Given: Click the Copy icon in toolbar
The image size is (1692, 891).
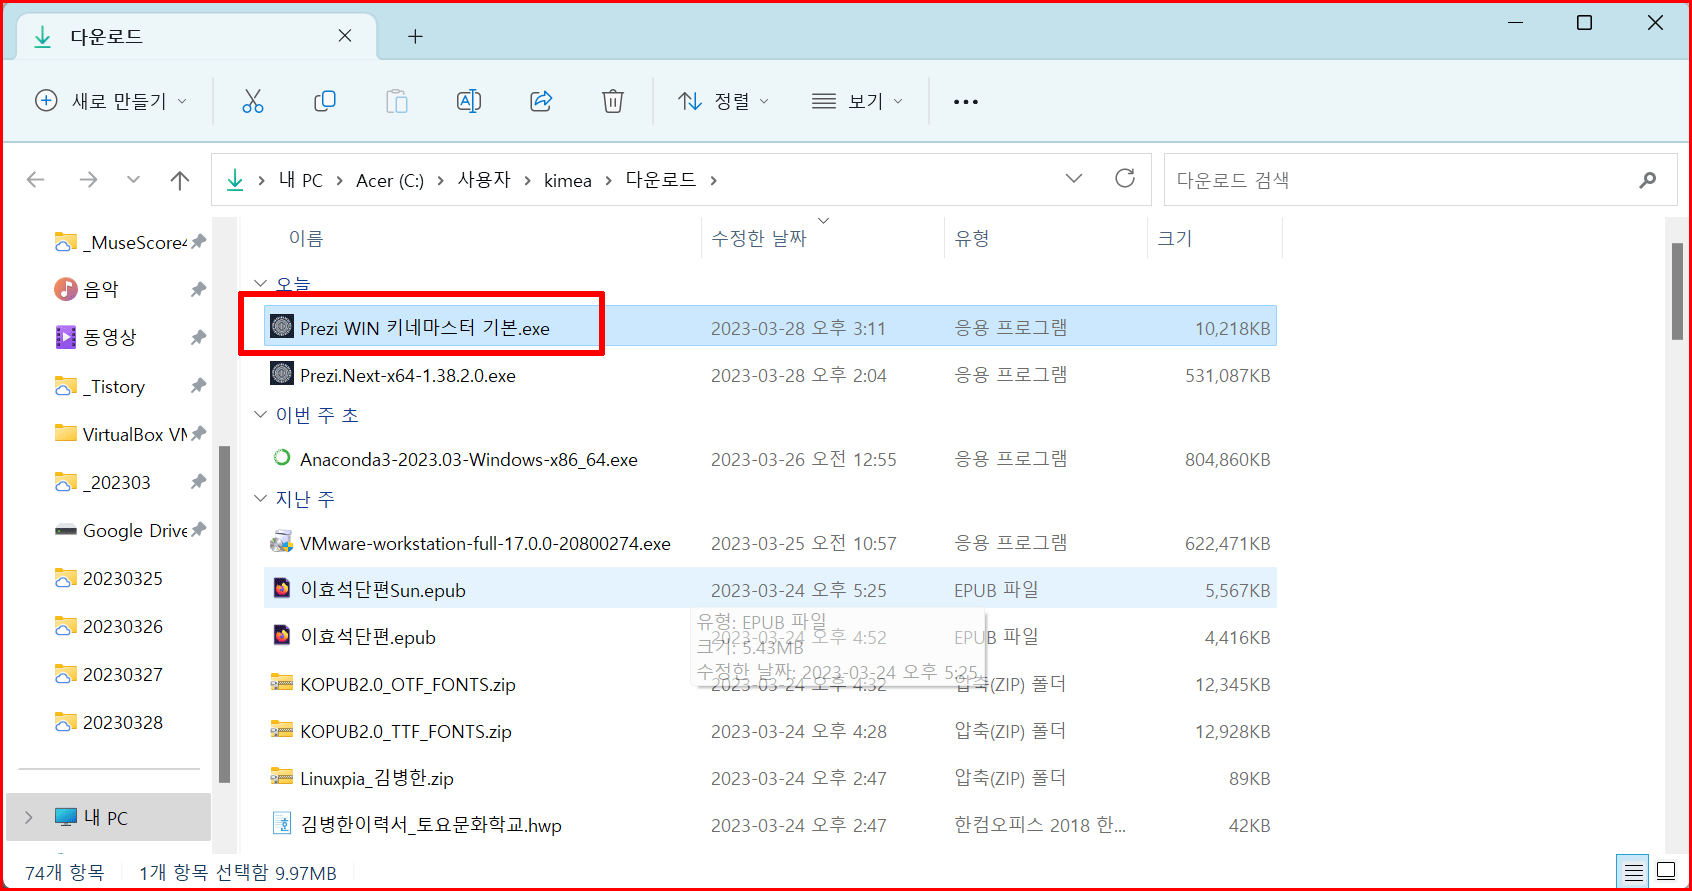Looking at the screenshot, I should (325, 101).
